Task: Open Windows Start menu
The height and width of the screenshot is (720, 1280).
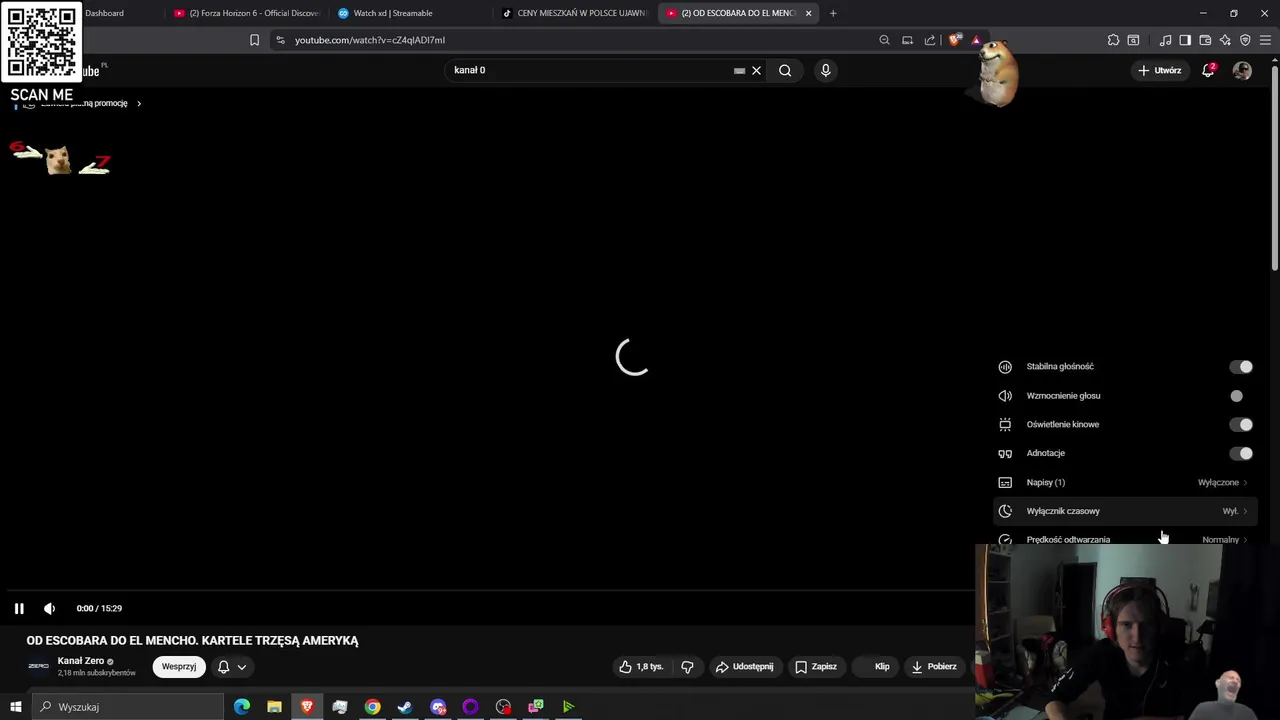Action: point(15,707)
